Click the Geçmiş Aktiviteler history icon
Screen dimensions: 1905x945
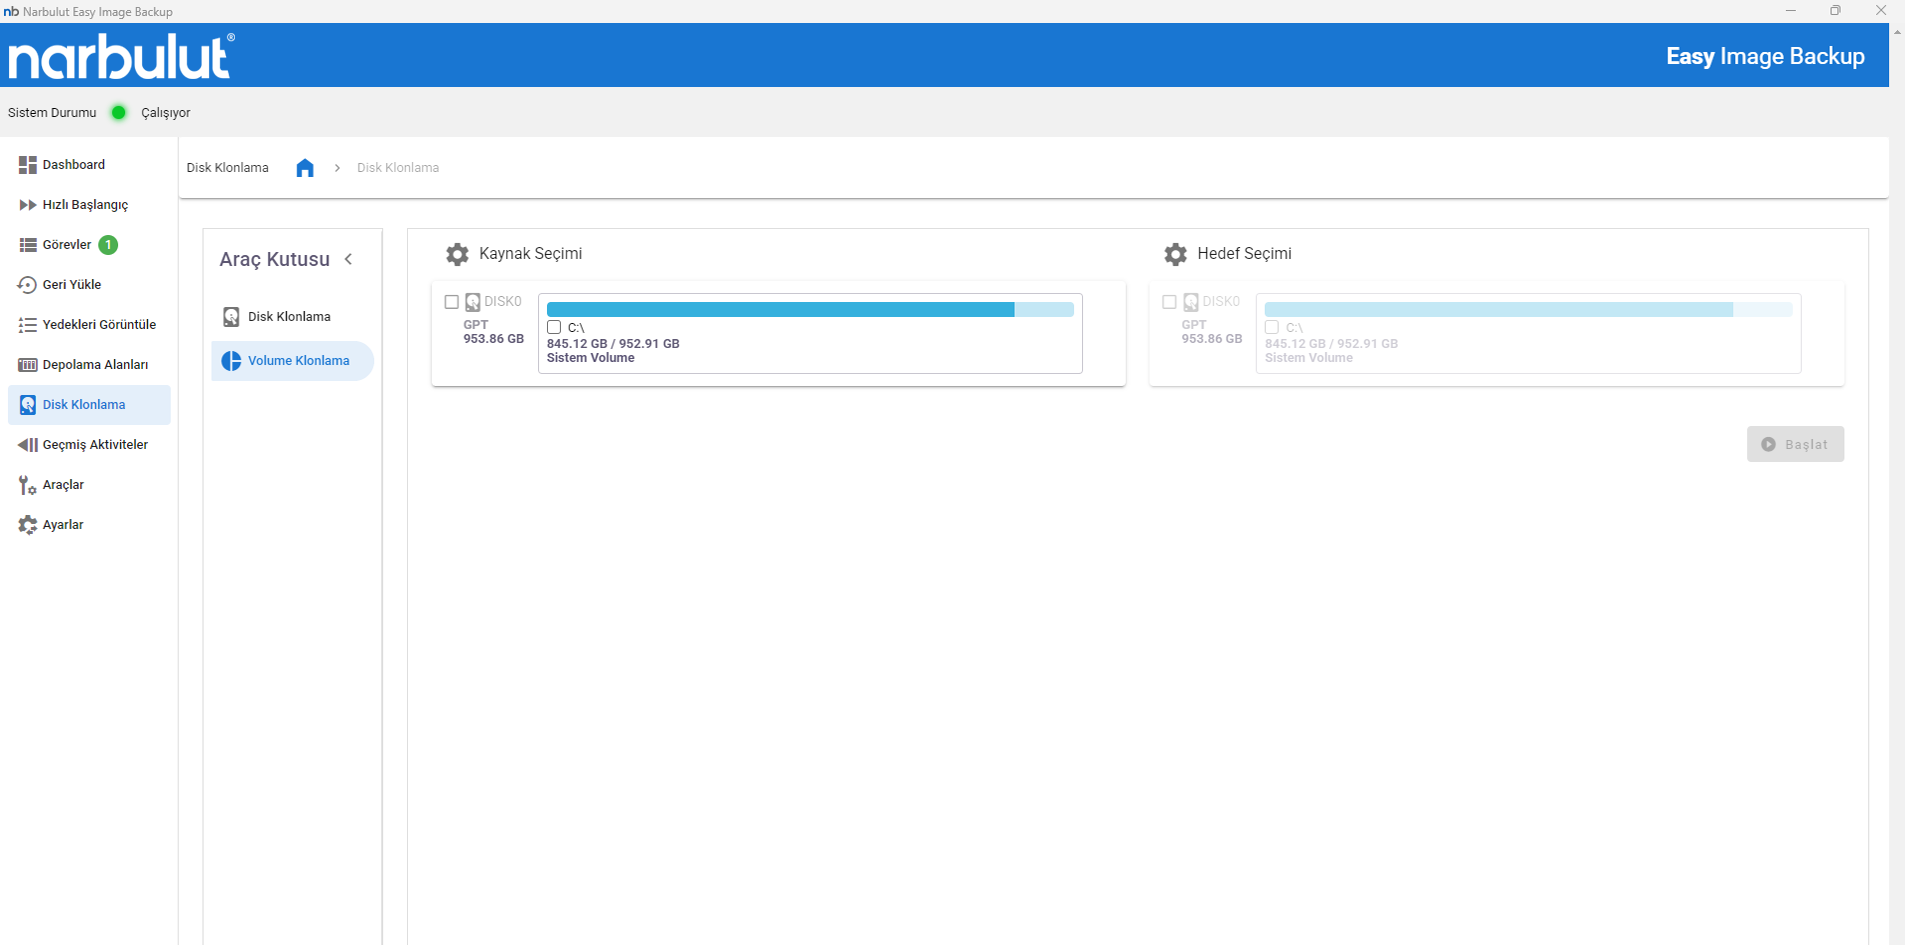pos(27,445)
